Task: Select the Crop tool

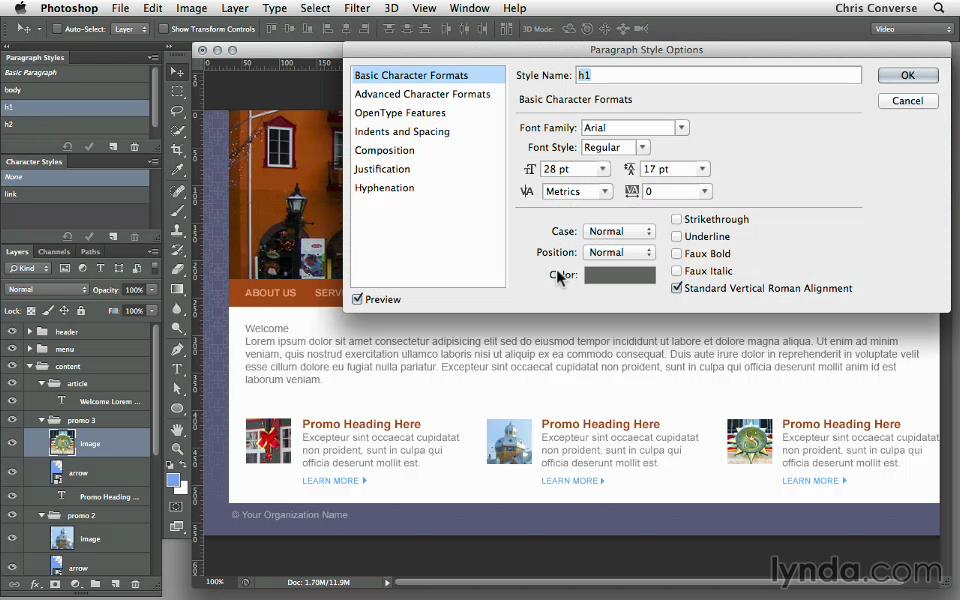Action: coord(177,150)
